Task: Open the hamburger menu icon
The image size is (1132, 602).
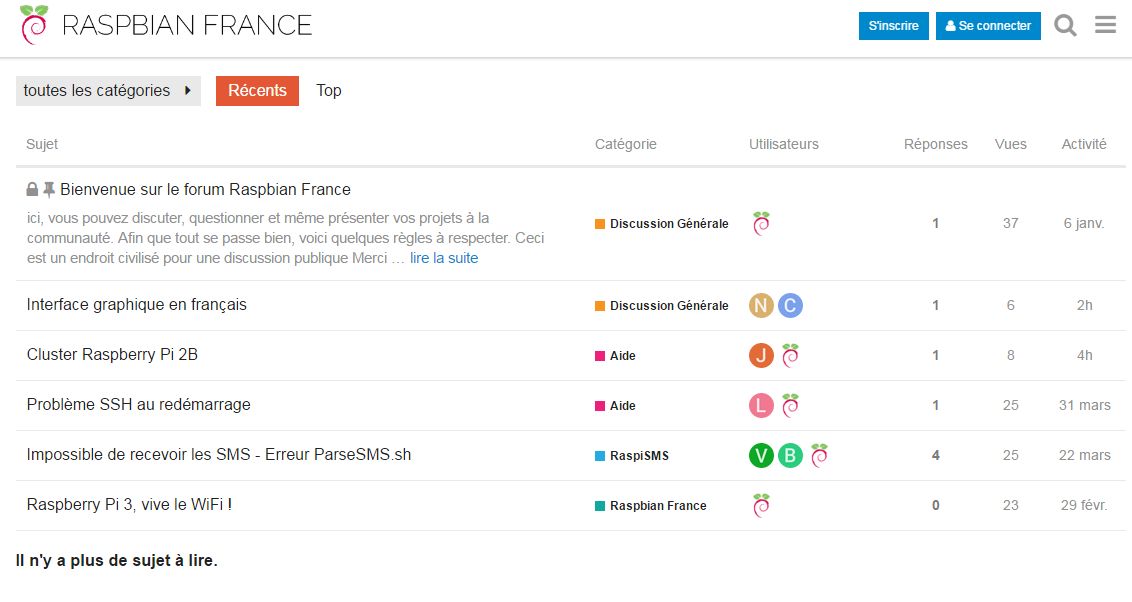Action: [x=1105, y=25]
